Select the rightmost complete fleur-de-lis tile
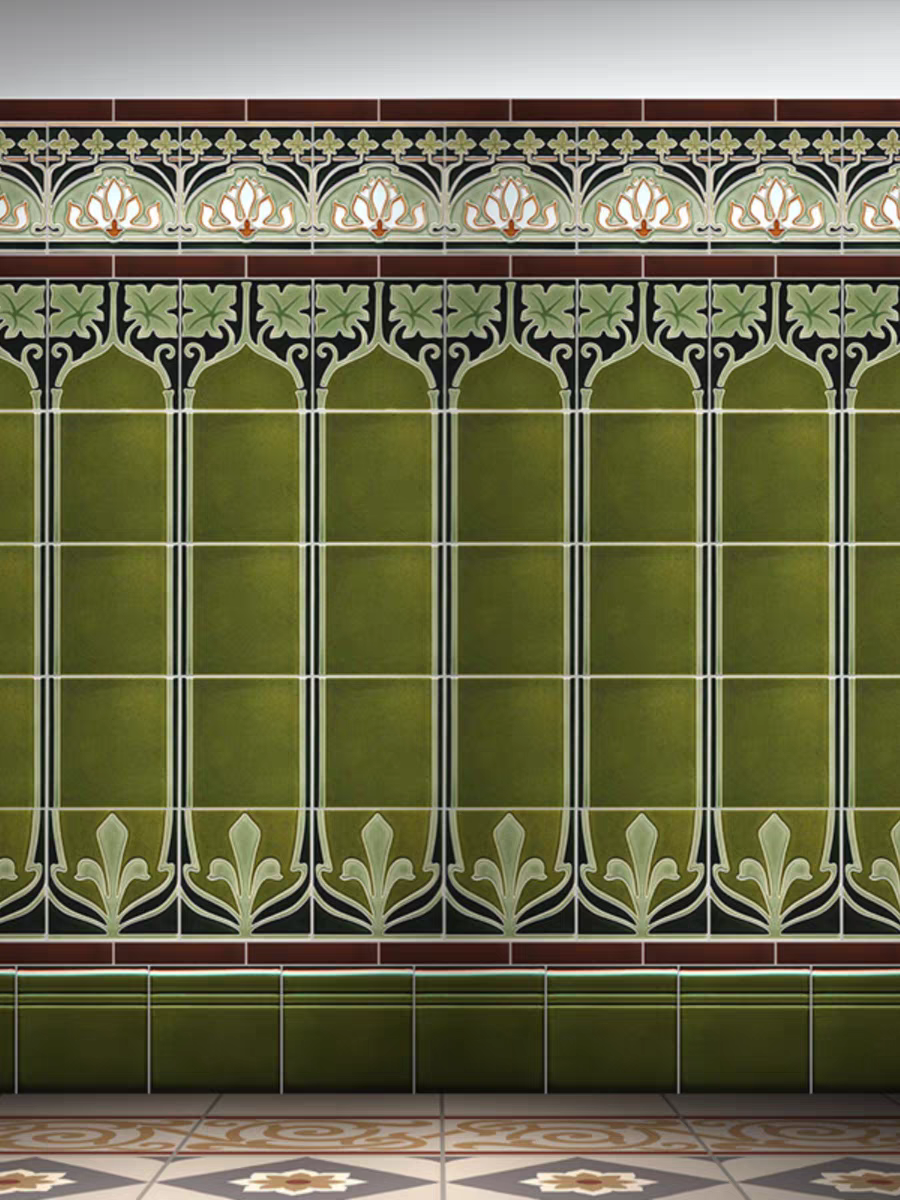The image size is (900, 1200). coord(775,870)
